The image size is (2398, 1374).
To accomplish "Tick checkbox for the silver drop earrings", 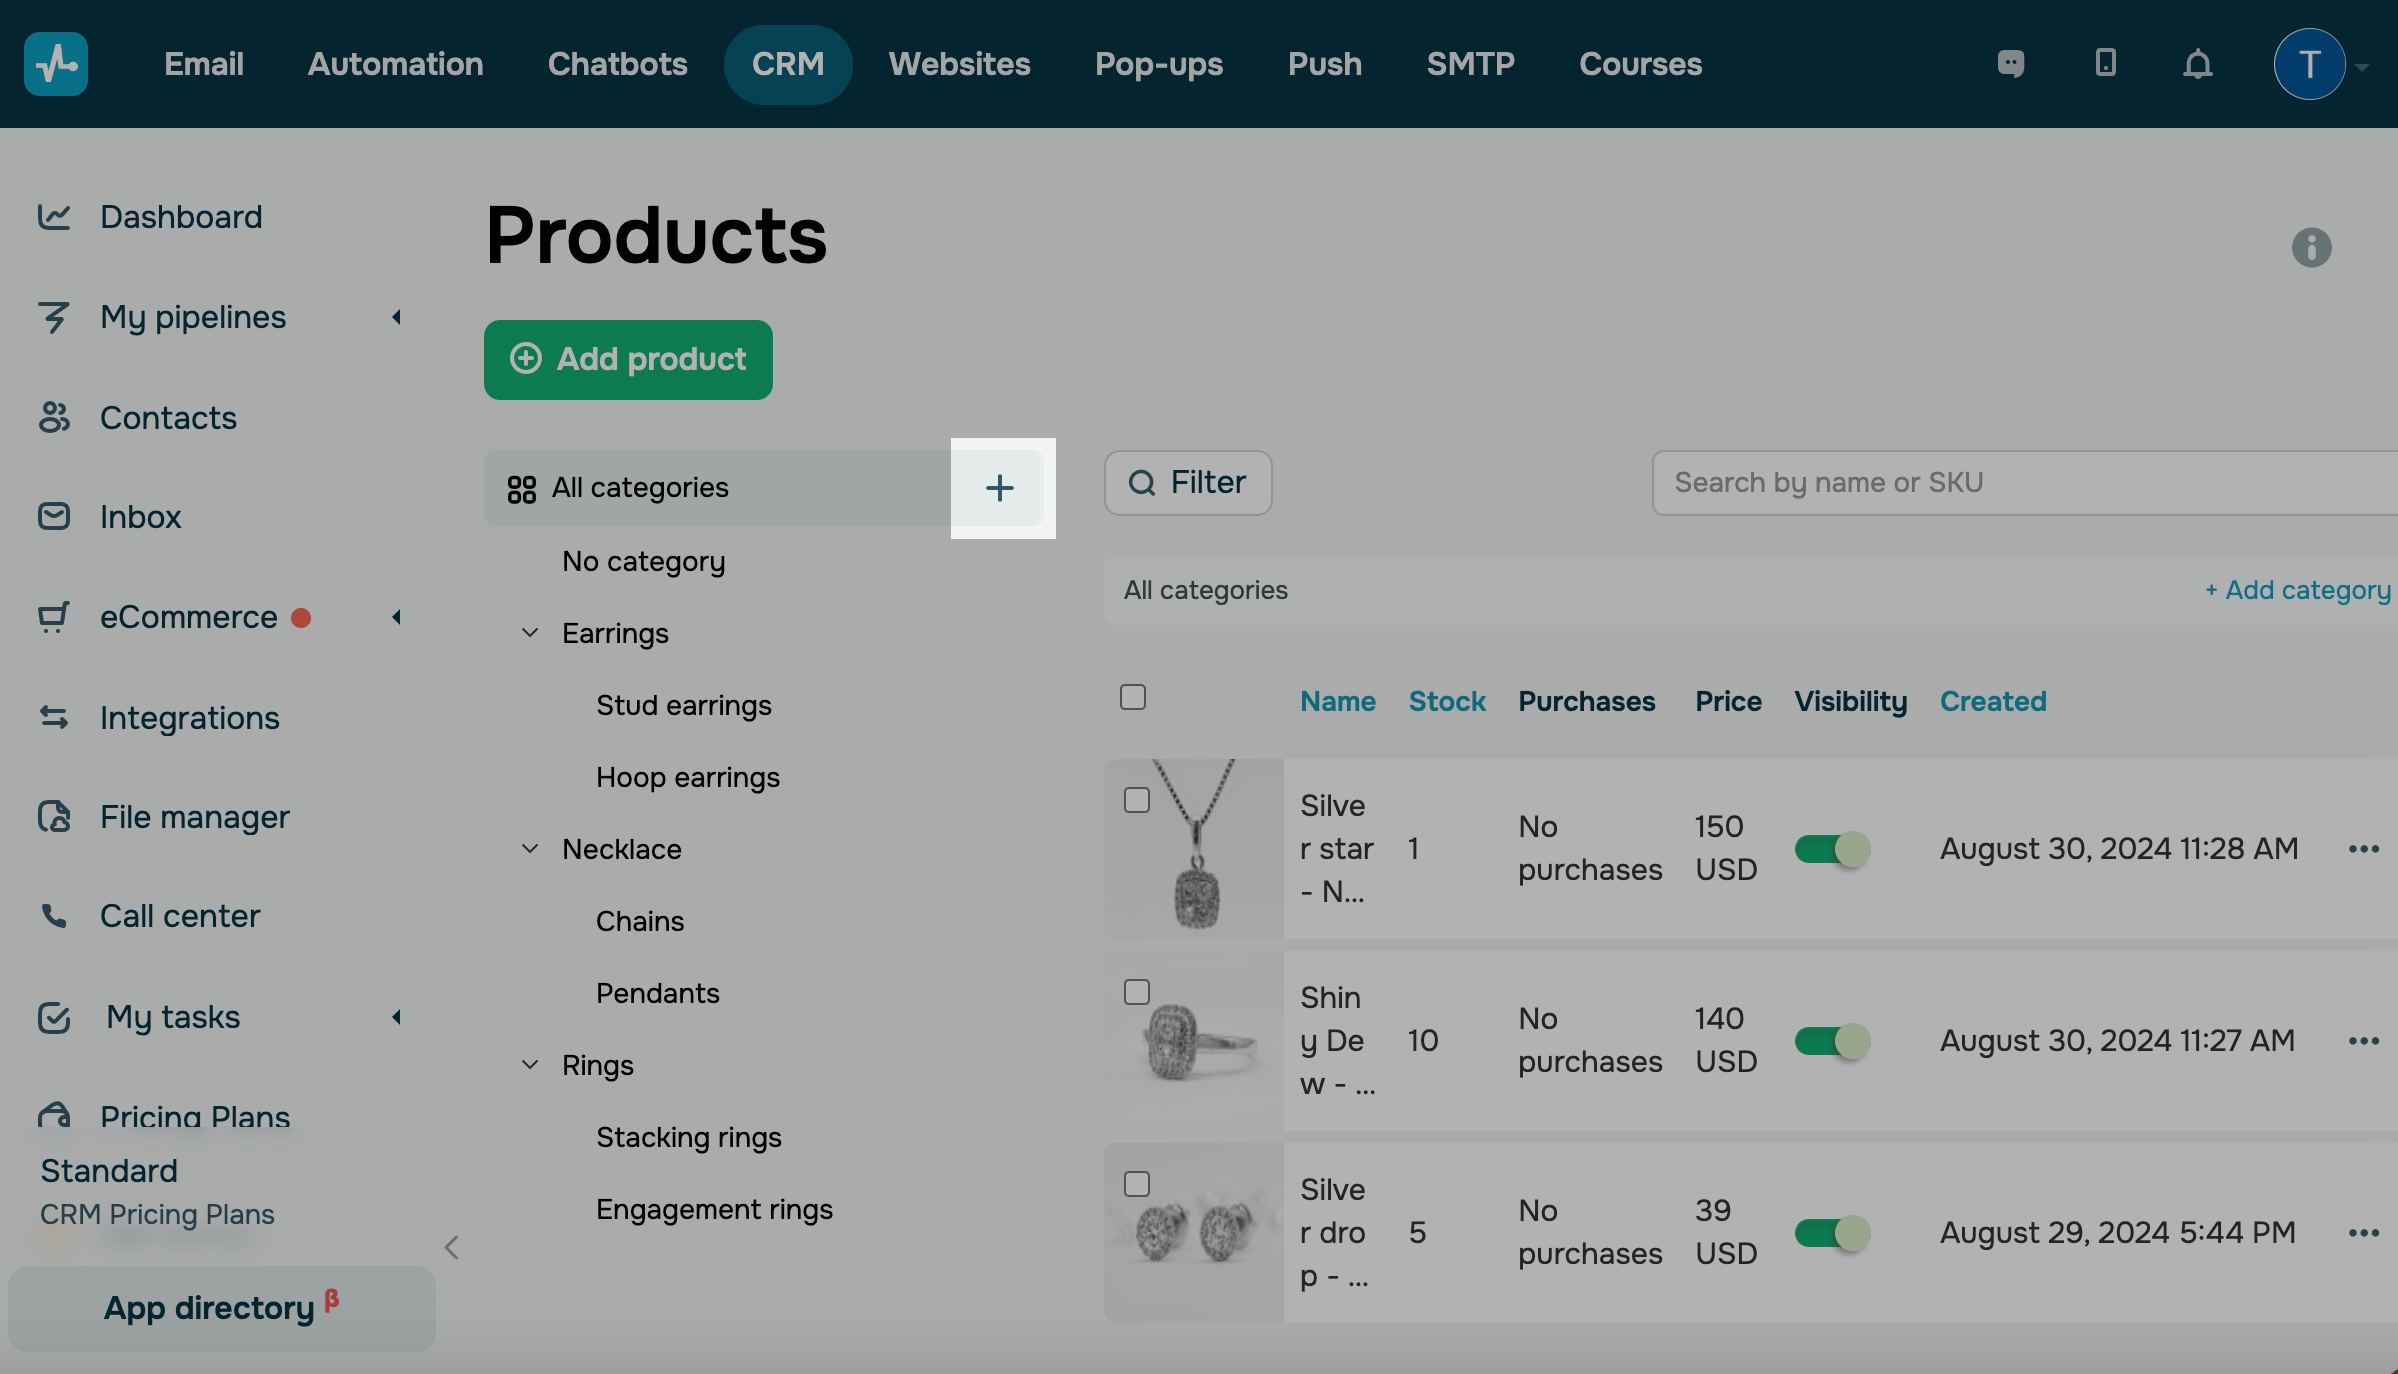I will (x=1137, y=1184).
